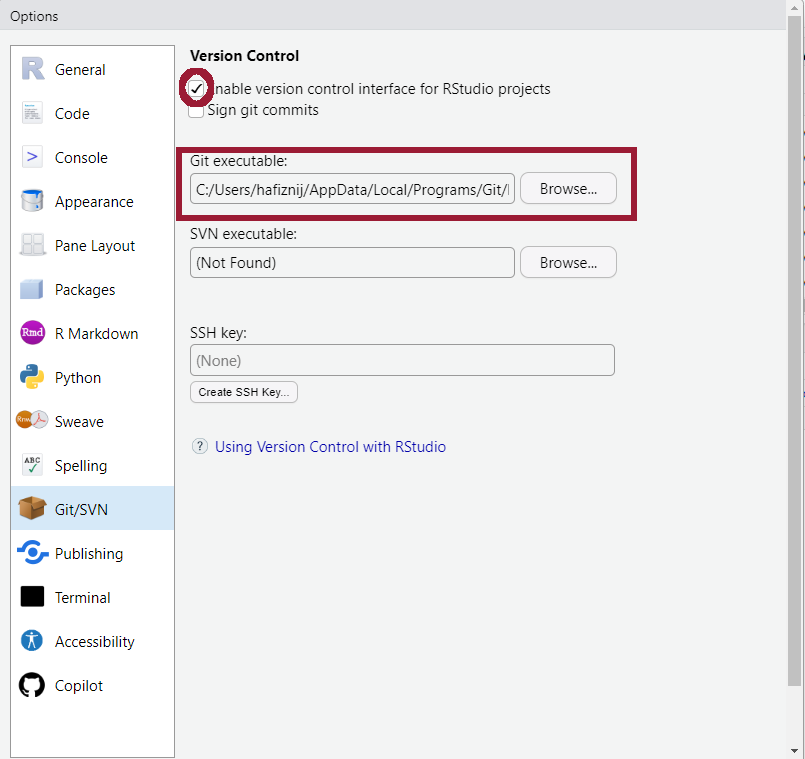
Task: Click the Packages box icon
Action: click(33, 289)
